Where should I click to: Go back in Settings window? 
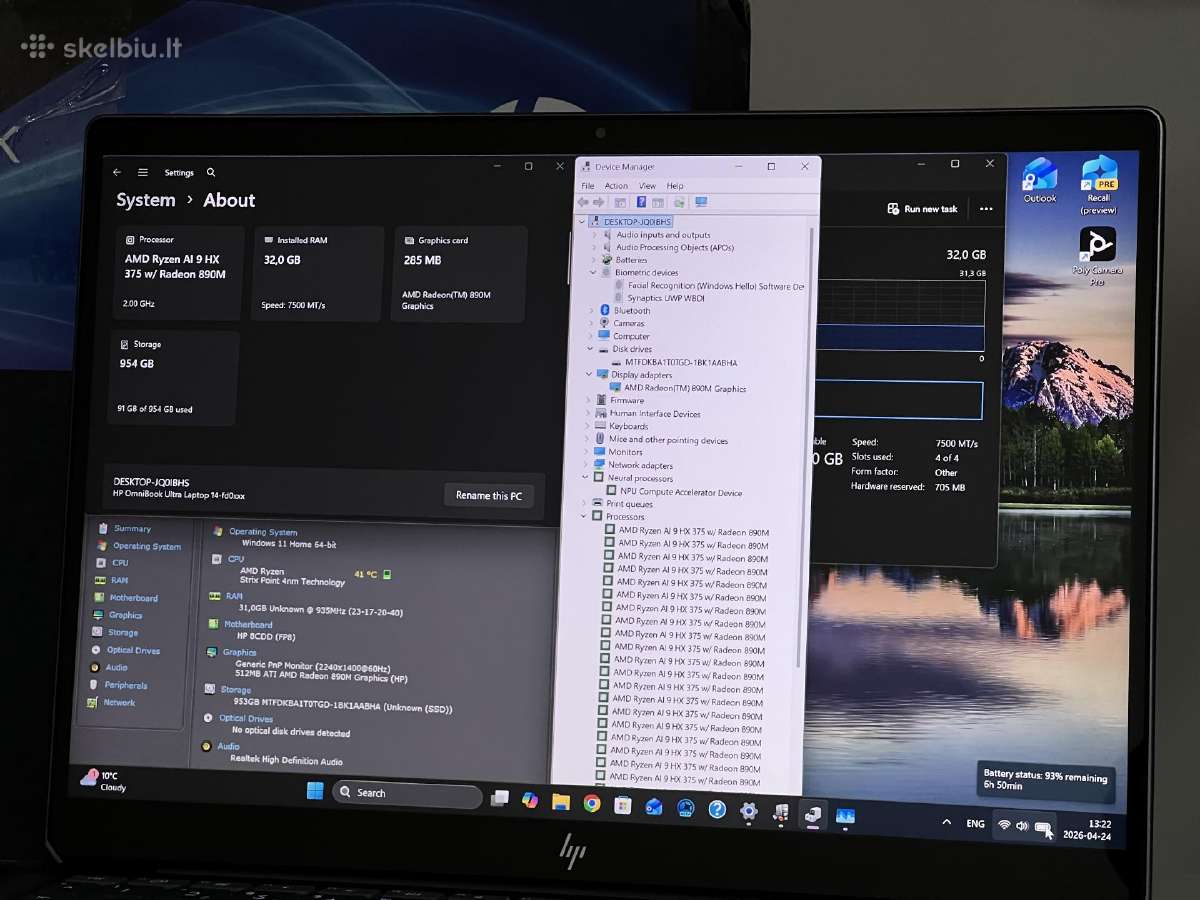(117, 172)
